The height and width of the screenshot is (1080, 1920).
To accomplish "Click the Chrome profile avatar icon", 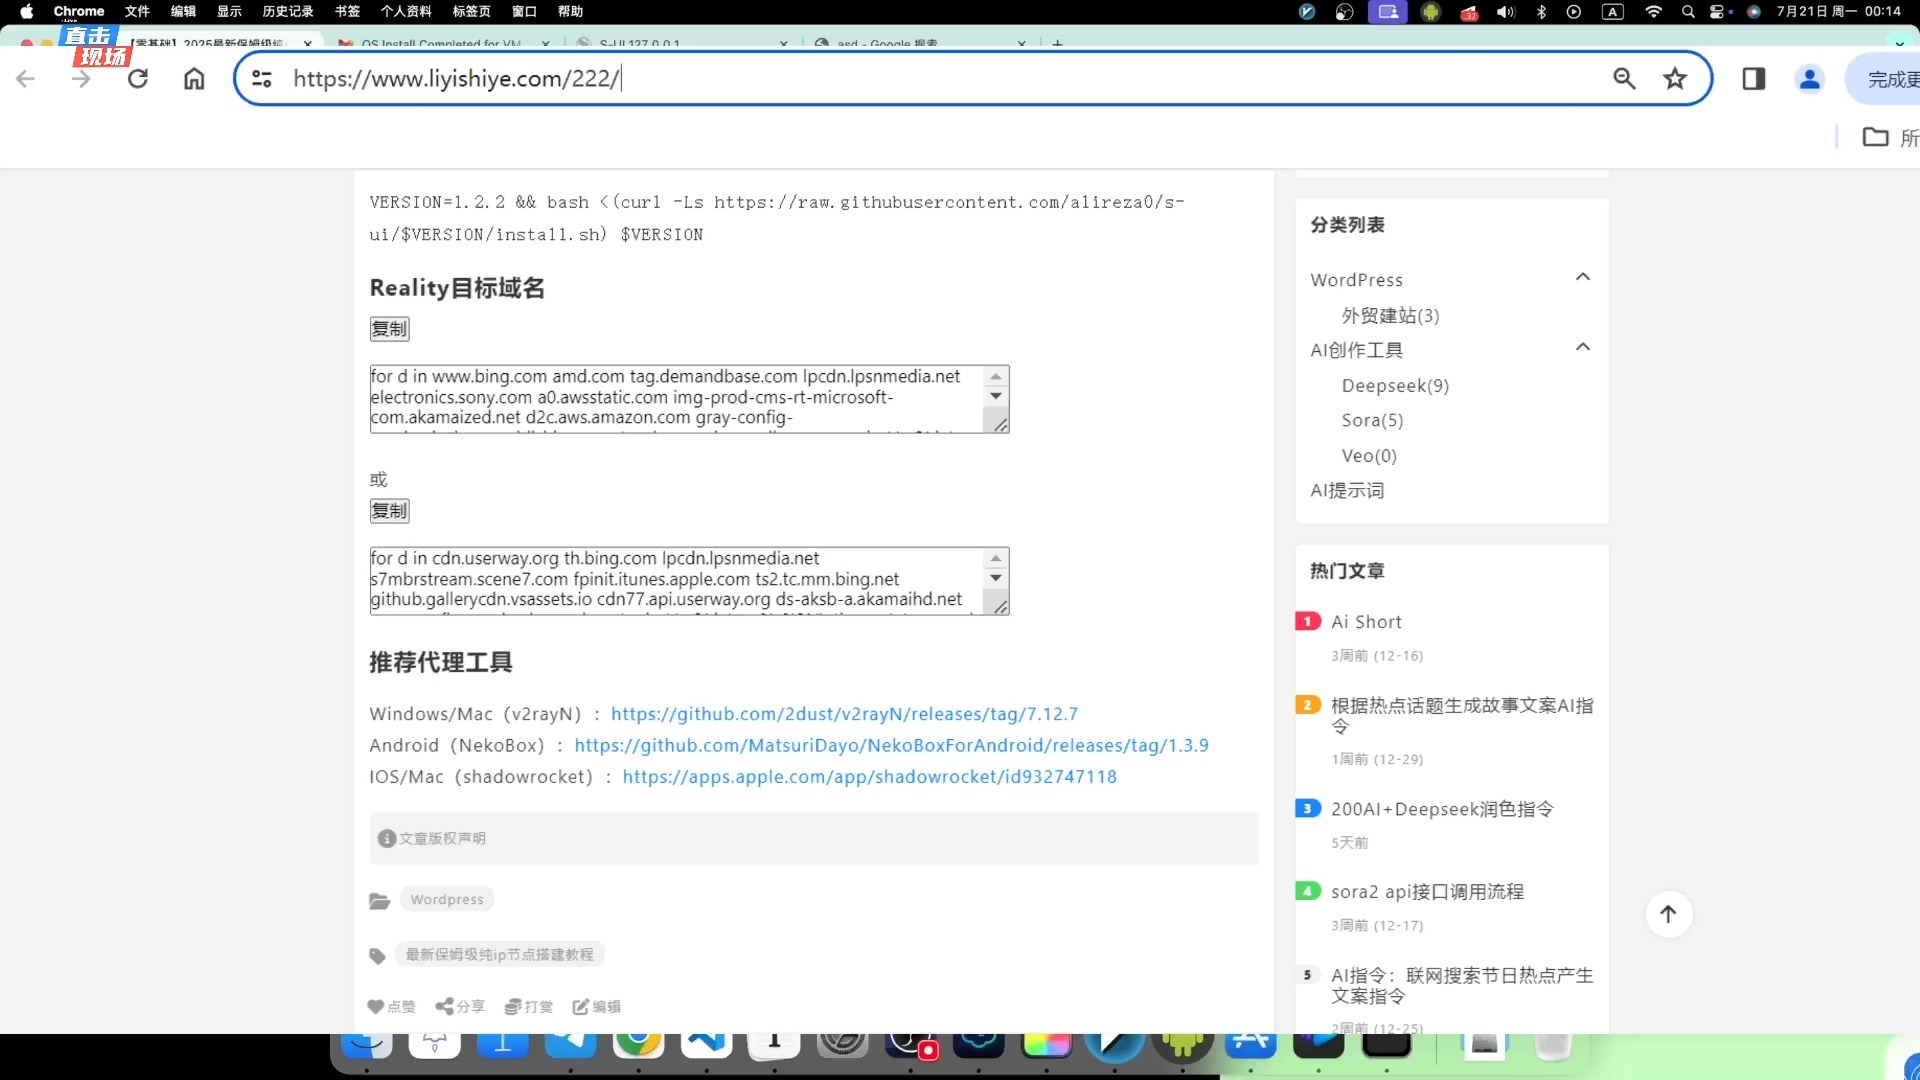I will (x=1809, y=79).
